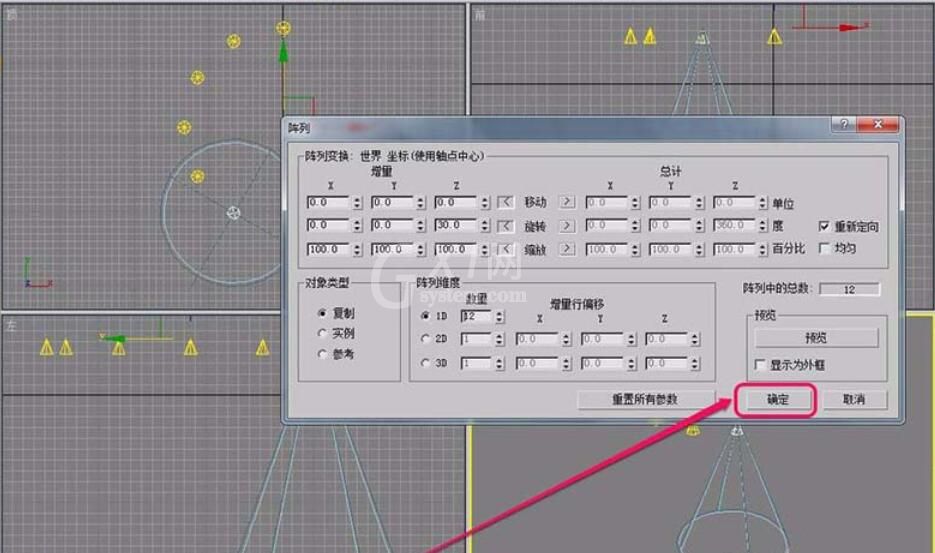This screenshot has width=935, height=553.
Task: Click the 3D count field
Action: [x=476, y=363]
